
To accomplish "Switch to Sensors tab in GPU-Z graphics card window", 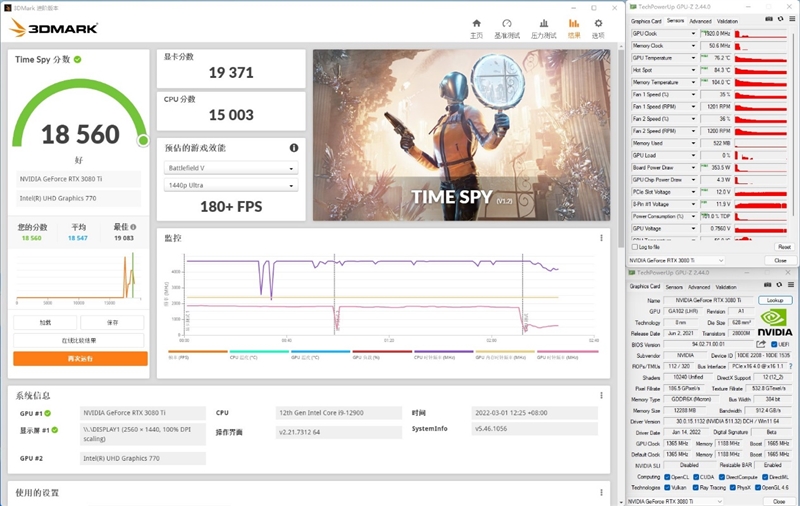I will [673, 287].
